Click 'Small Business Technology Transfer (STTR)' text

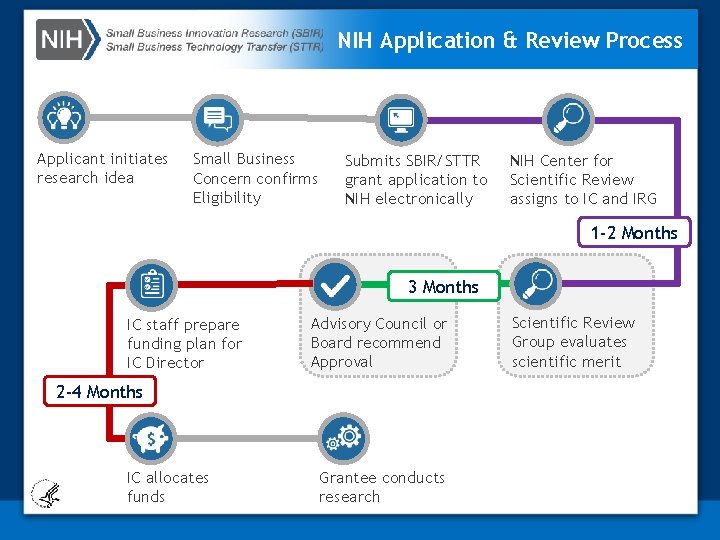tap(214, 47)
